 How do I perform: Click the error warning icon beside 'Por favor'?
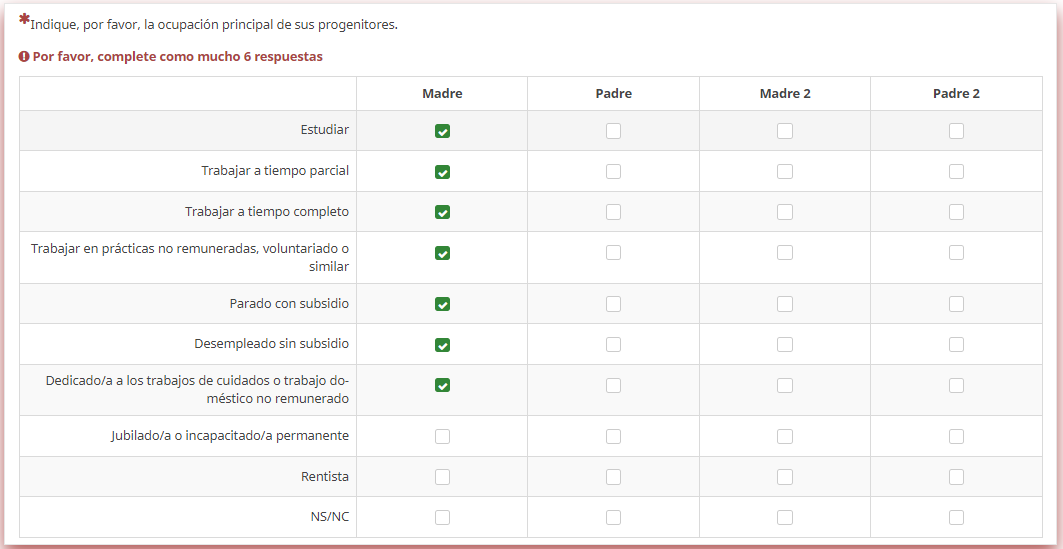coord(24,56)
